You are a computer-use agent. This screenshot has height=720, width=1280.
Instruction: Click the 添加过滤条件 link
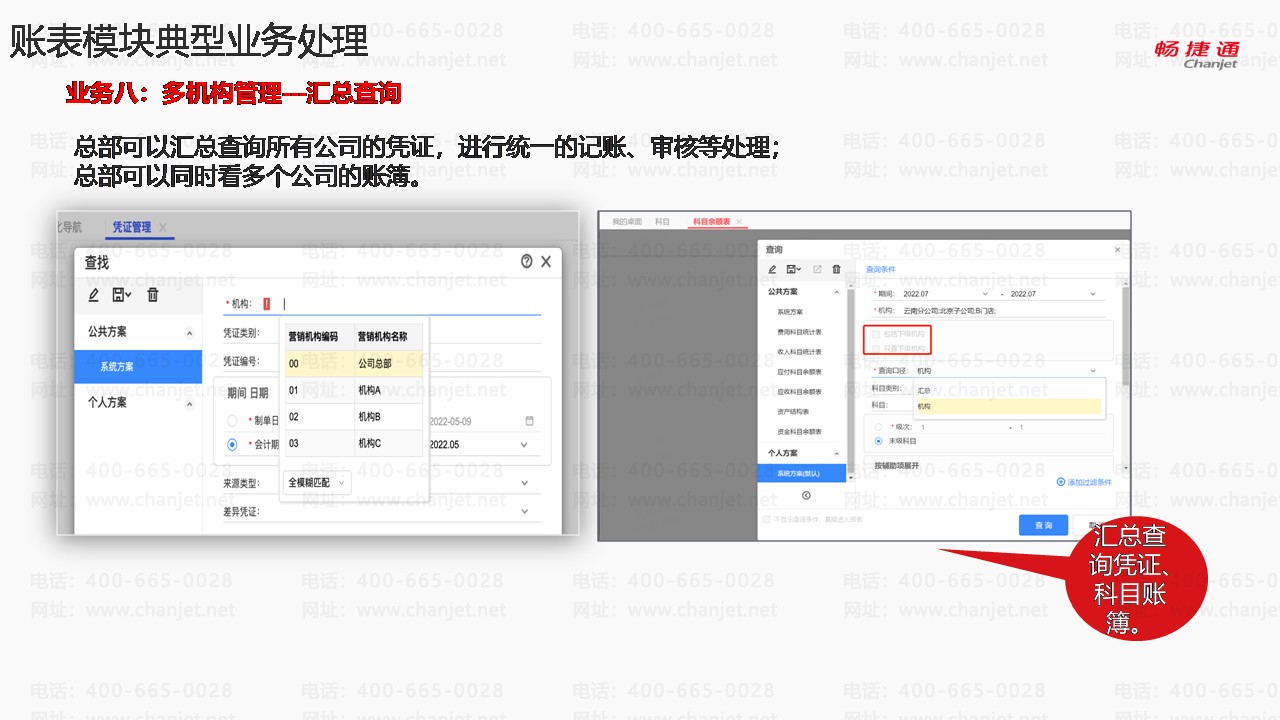pyautogui.click(x=1089, y=482)
